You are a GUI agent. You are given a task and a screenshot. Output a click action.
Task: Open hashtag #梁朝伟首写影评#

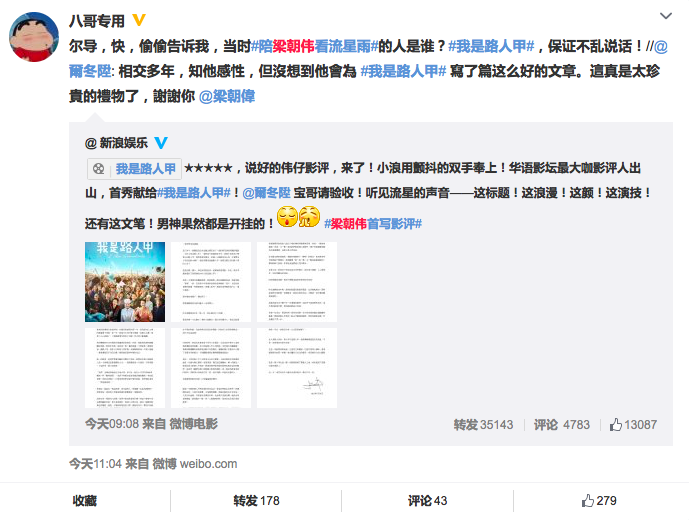[x=373, y=224]
